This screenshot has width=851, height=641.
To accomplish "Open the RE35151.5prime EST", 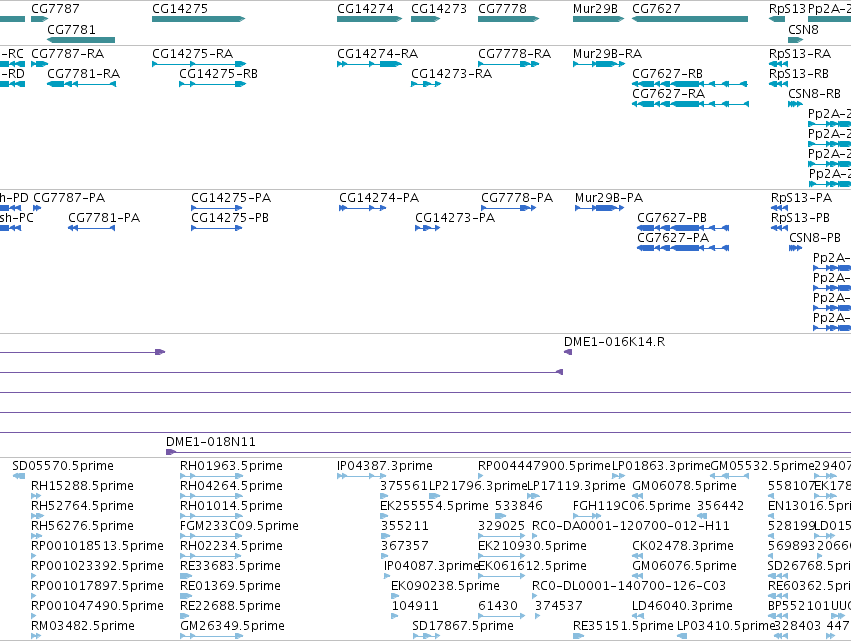I will tap(623, 626).
